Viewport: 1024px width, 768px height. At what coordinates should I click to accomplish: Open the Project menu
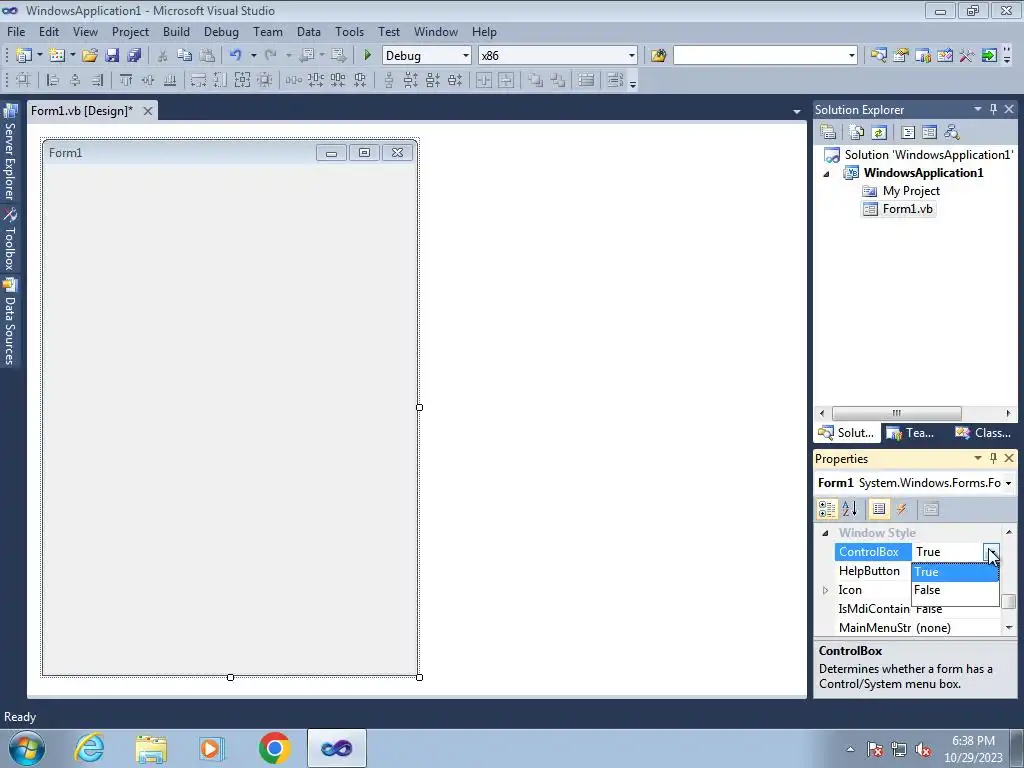click(x=130, y=31)
